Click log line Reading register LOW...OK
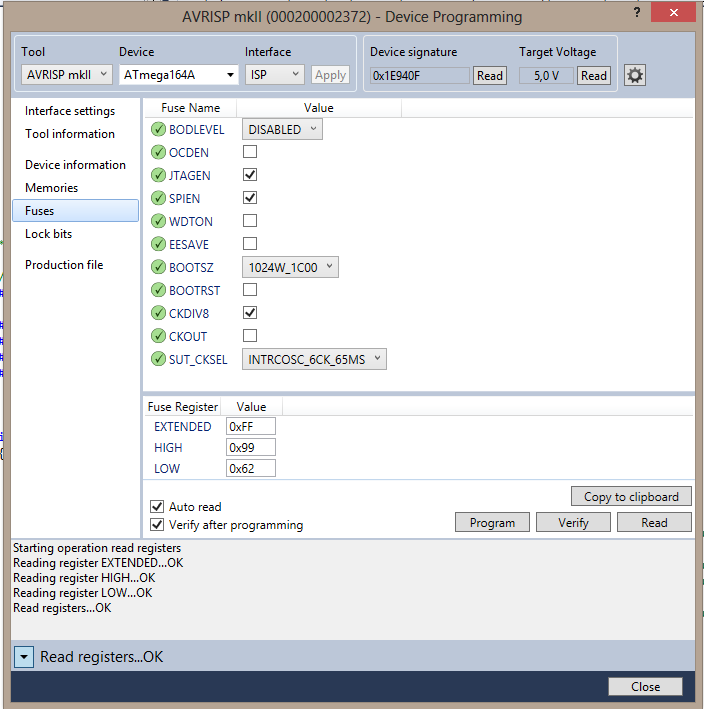The height and width of the screenshot is (709, 704). [x=83, y=592]
